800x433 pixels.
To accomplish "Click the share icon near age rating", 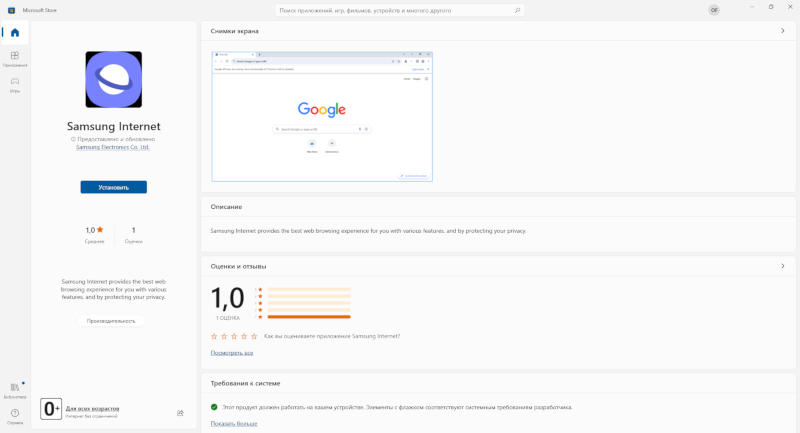I will [x=180, y=412].
